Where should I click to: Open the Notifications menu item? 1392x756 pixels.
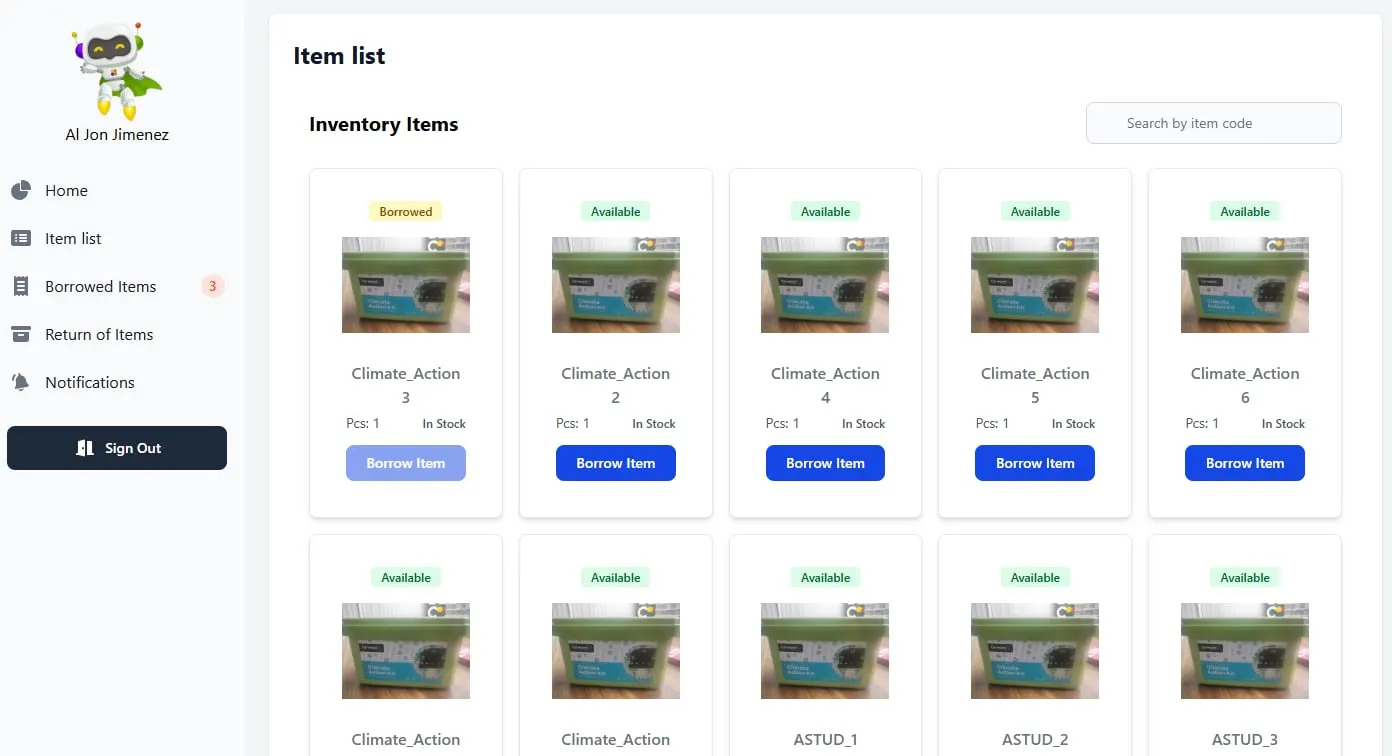tap(89, 382)
